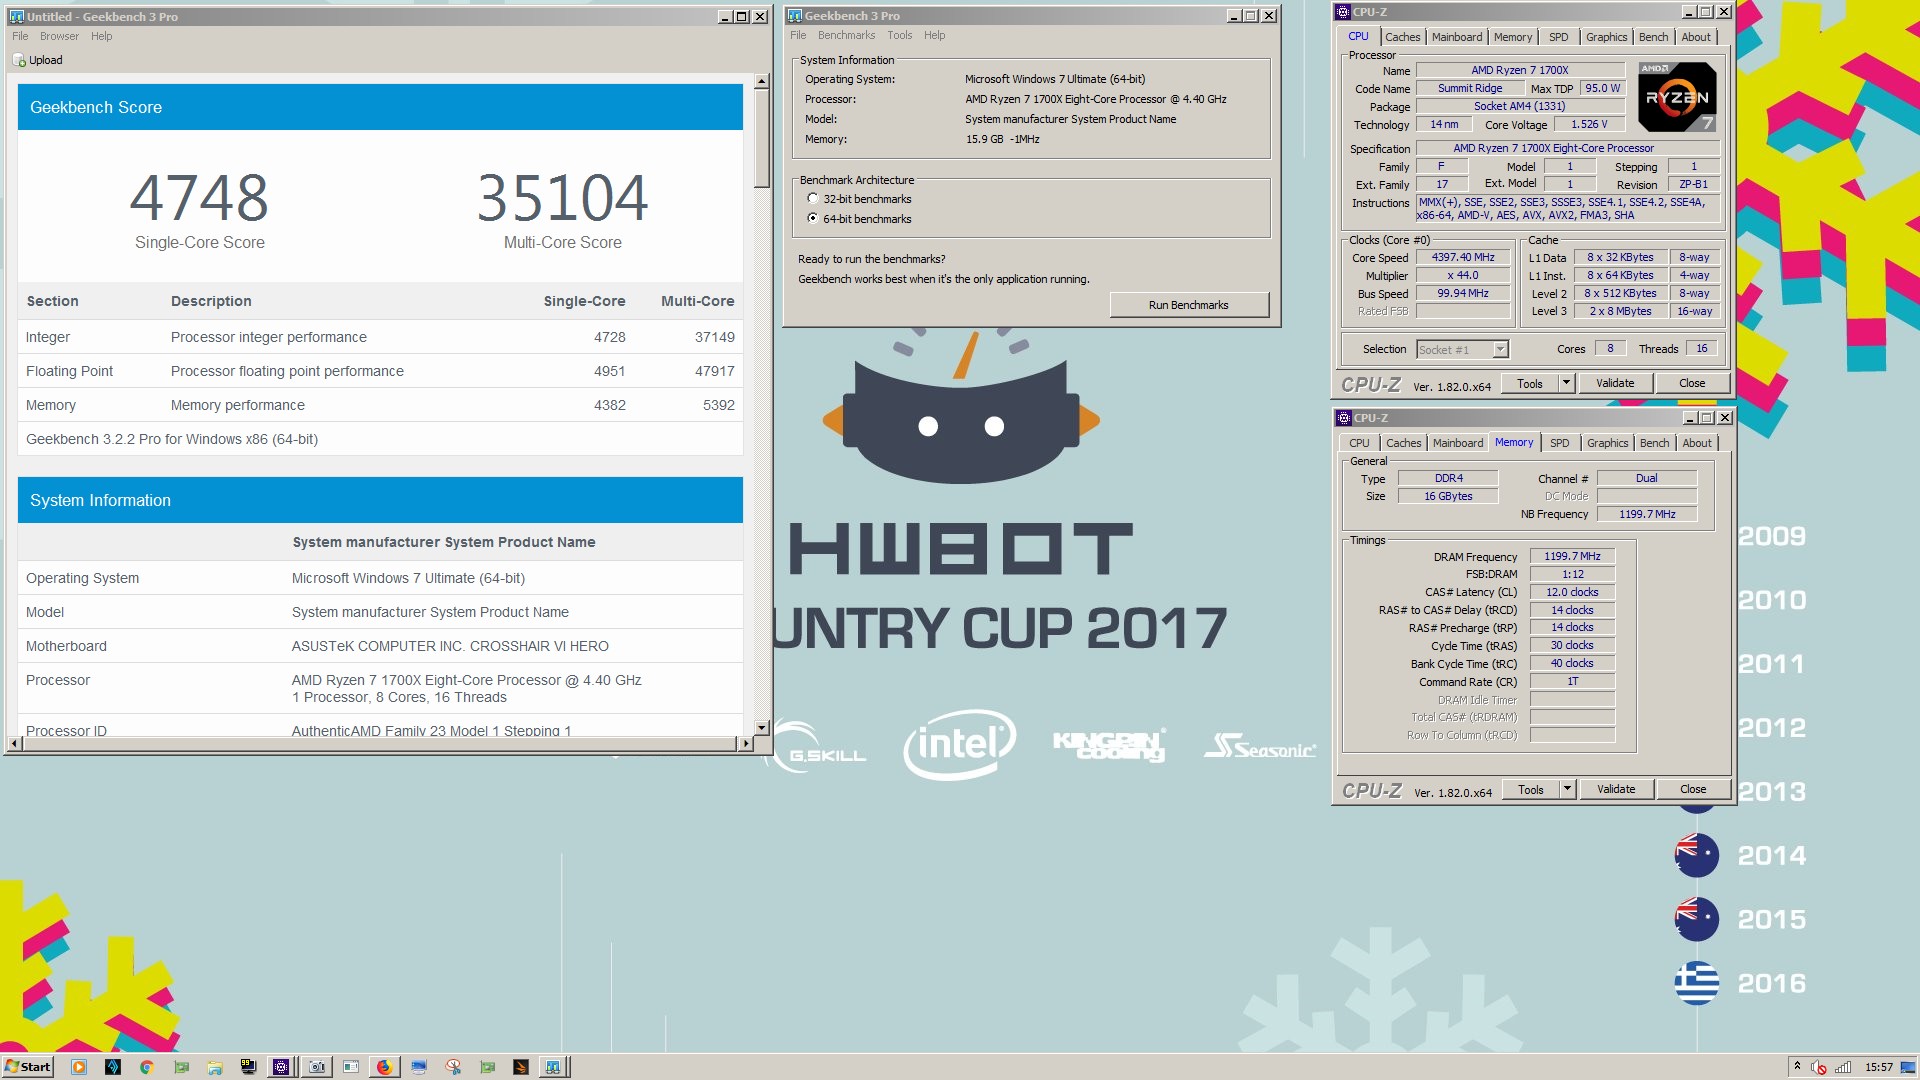
Task: Click the DRAM Frequency 1199.7 MHz field
Action: (x=1572, y=556)
